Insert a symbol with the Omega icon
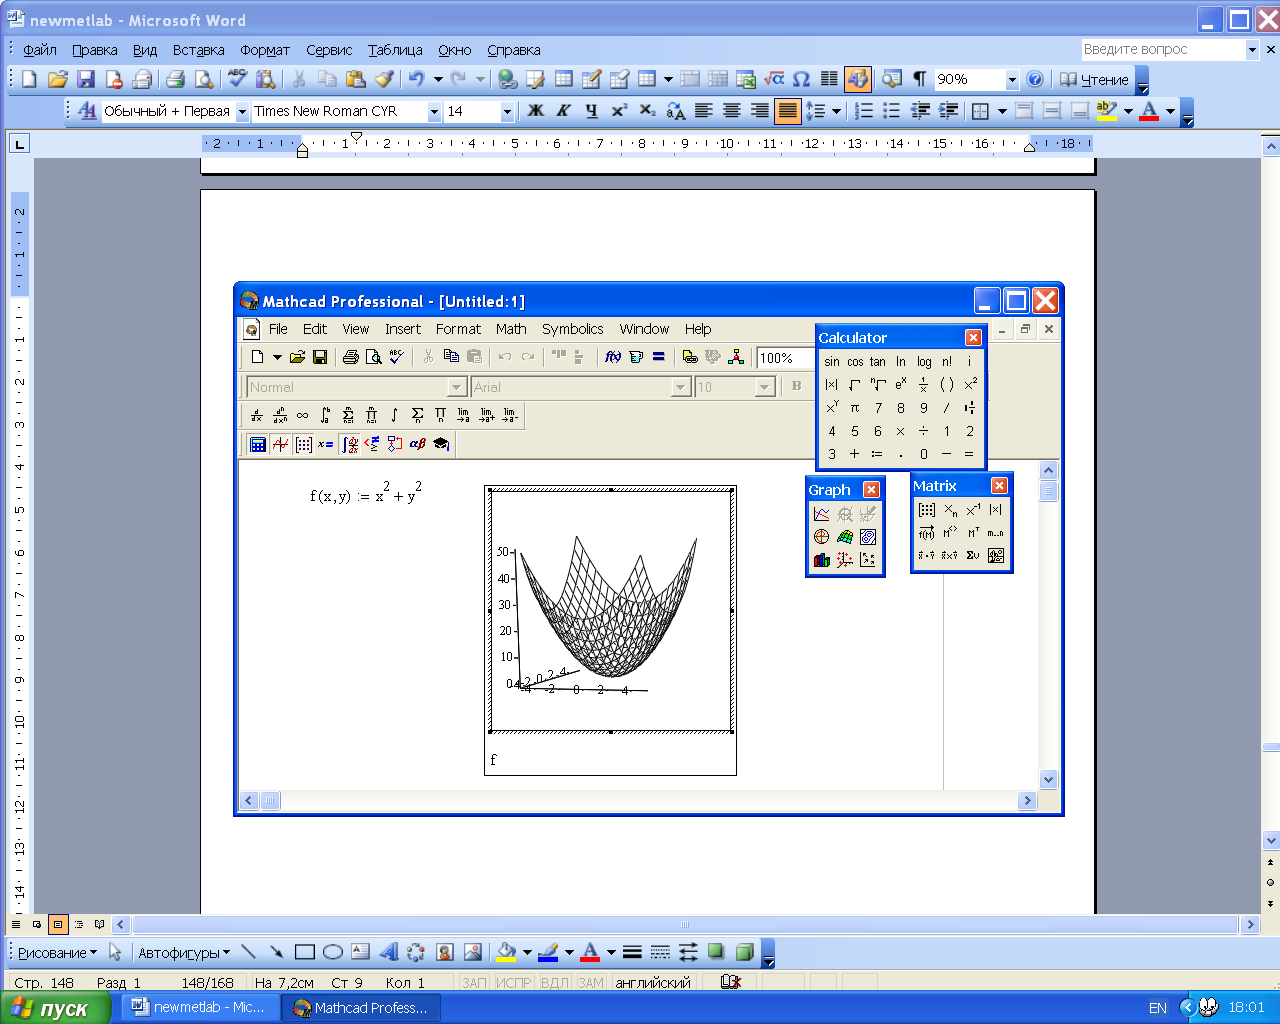 point(801,79)
